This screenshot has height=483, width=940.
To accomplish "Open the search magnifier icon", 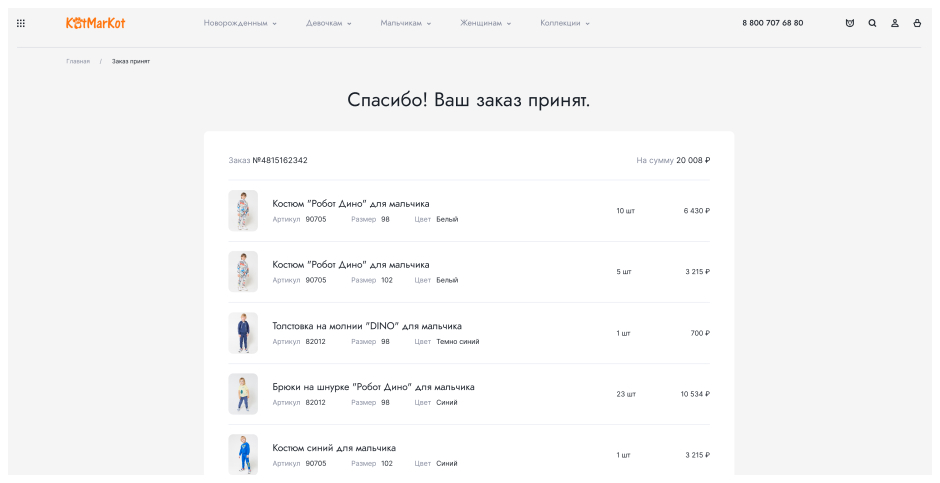I will click(872, 23).
